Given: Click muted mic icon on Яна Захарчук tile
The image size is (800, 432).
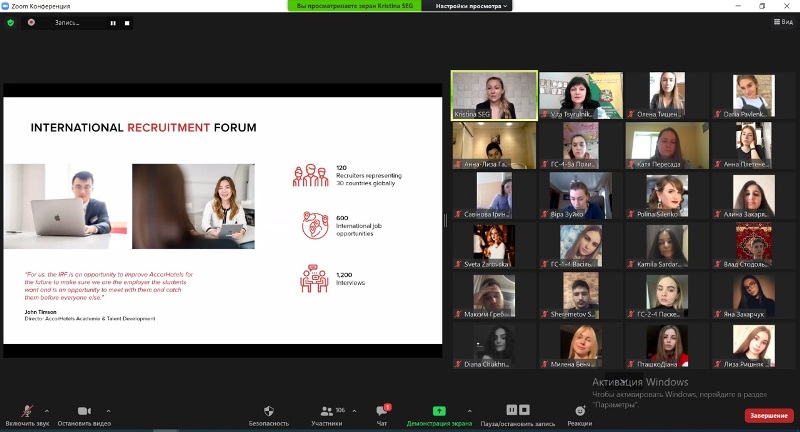Looking at the screenshot, I should click(x=717, y=314).
